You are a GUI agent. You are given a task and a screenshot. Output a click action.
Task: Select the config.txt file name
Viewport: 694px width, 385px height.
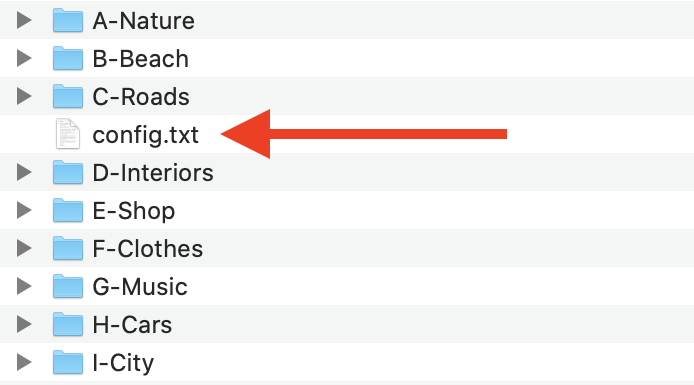click(146, 135)
